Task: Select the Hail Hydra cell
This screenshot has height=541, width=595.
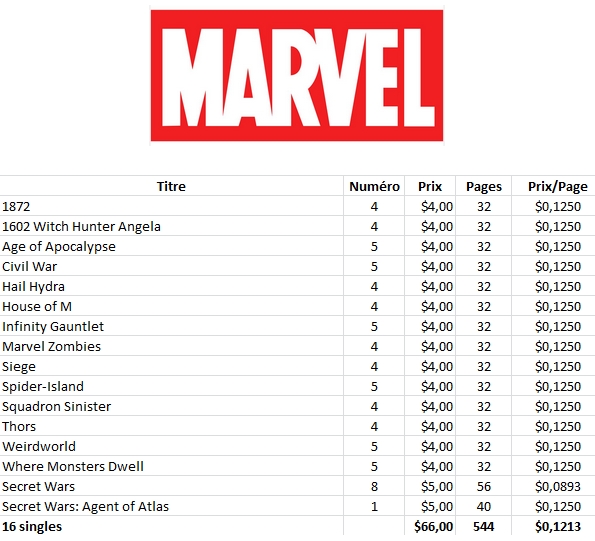Action: click(171, 286)
